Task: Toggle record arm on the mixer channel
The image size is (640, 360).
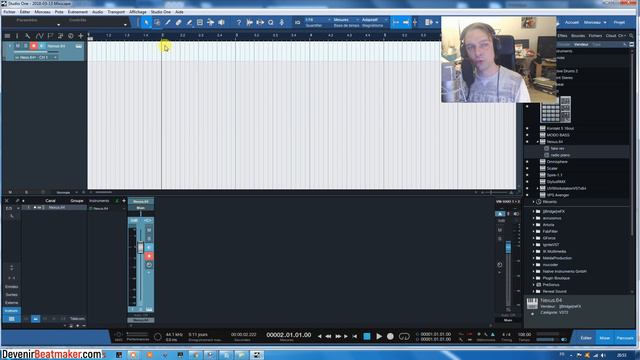Action: (149, 256)
